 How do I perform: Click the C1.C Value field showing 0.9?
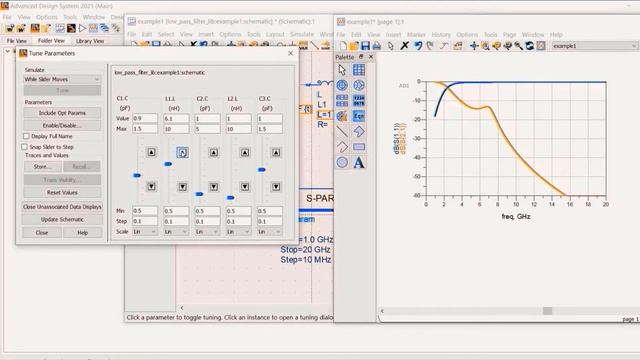click(x=145, y=118)
